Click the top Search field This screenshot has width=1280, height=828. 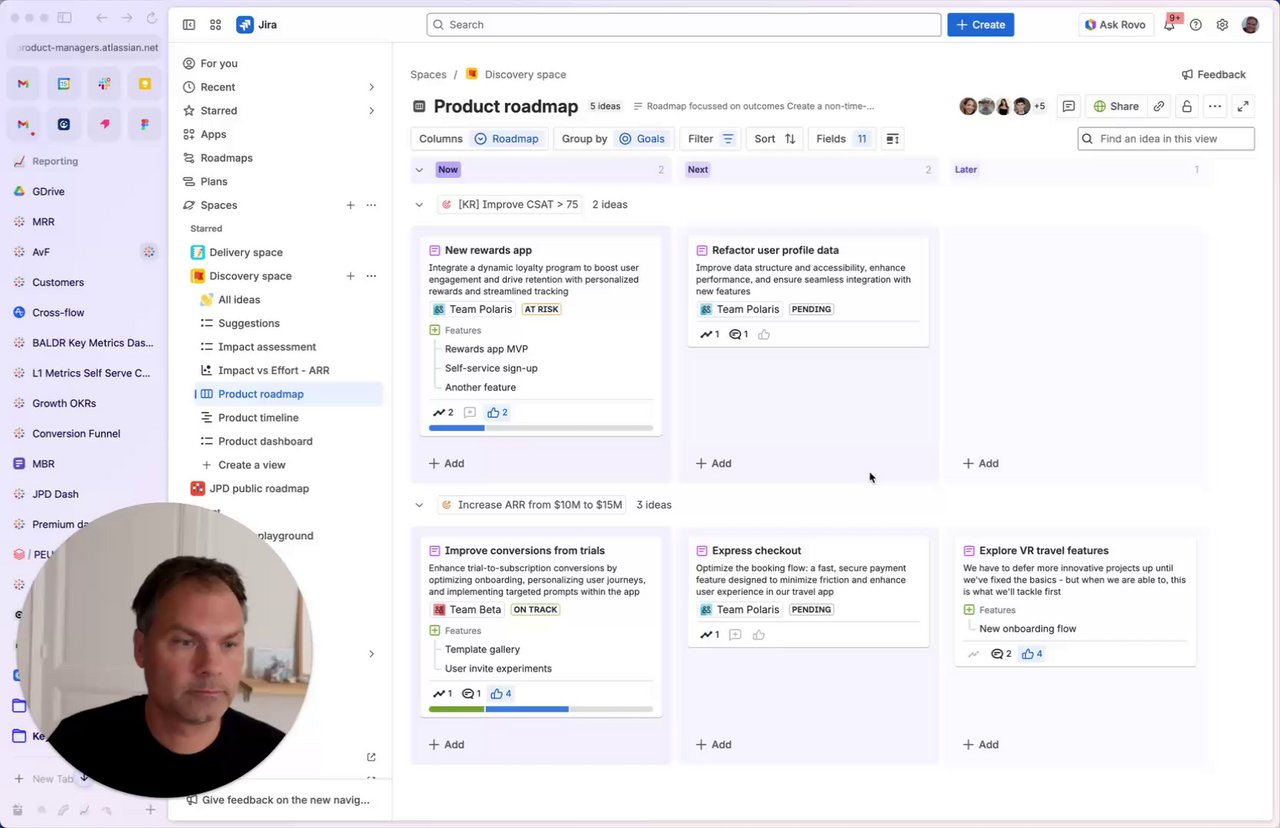(684, 25)
